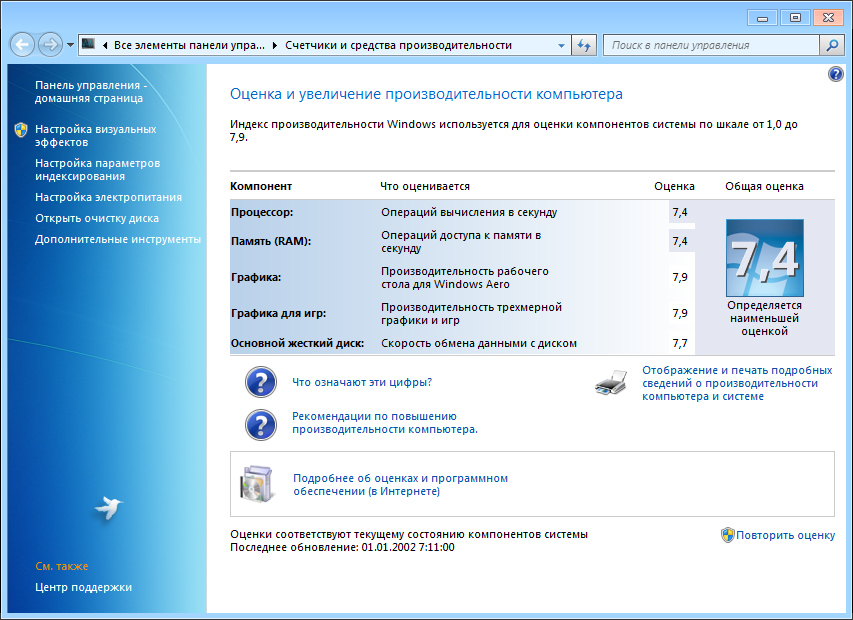Click shield icon beside 'Настройка визуальных эффектов'
Screen dimensions: 853x620
click(21, 129)
